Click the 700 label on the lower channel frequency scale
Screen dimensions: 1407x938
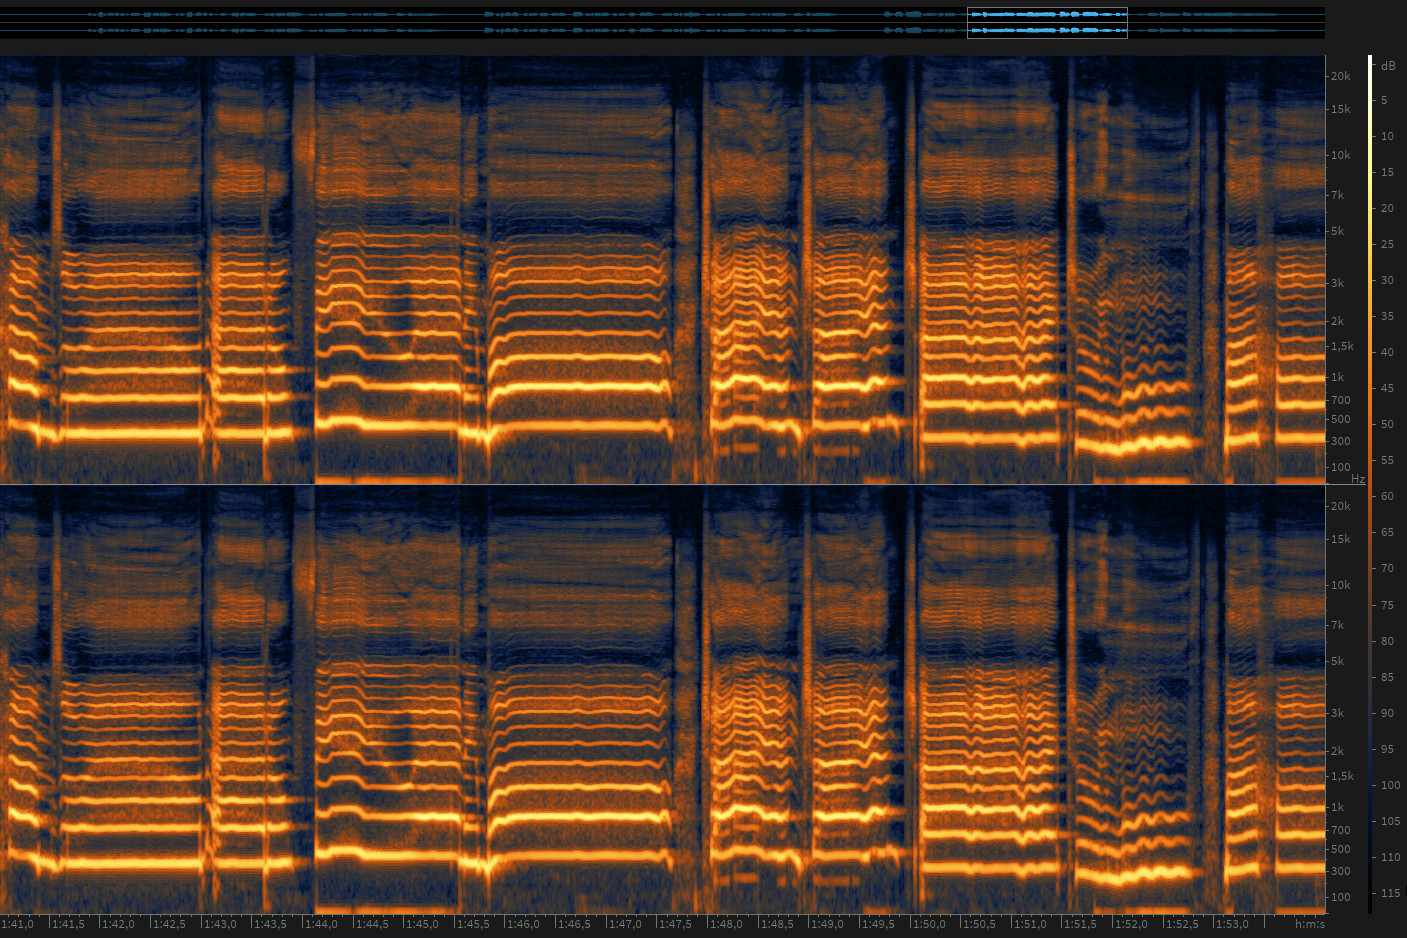1341,830
